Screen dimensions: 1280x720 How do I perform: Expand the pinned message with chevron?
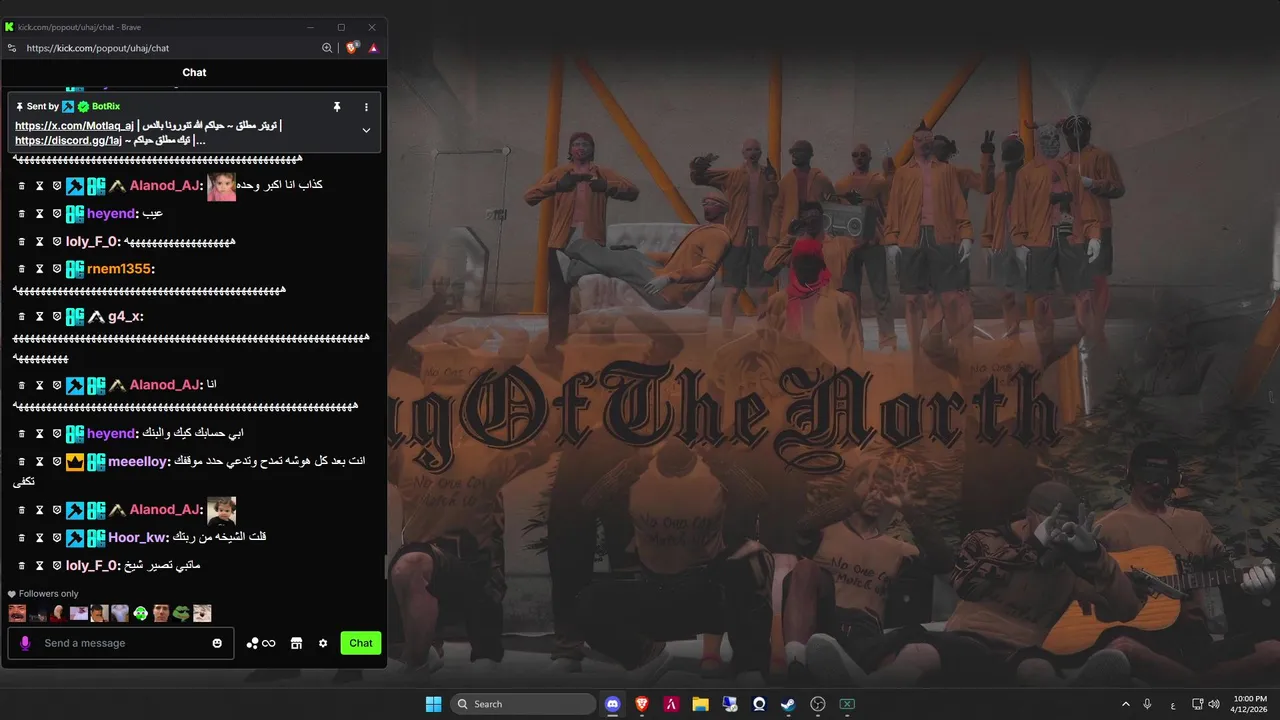(366, 130)
